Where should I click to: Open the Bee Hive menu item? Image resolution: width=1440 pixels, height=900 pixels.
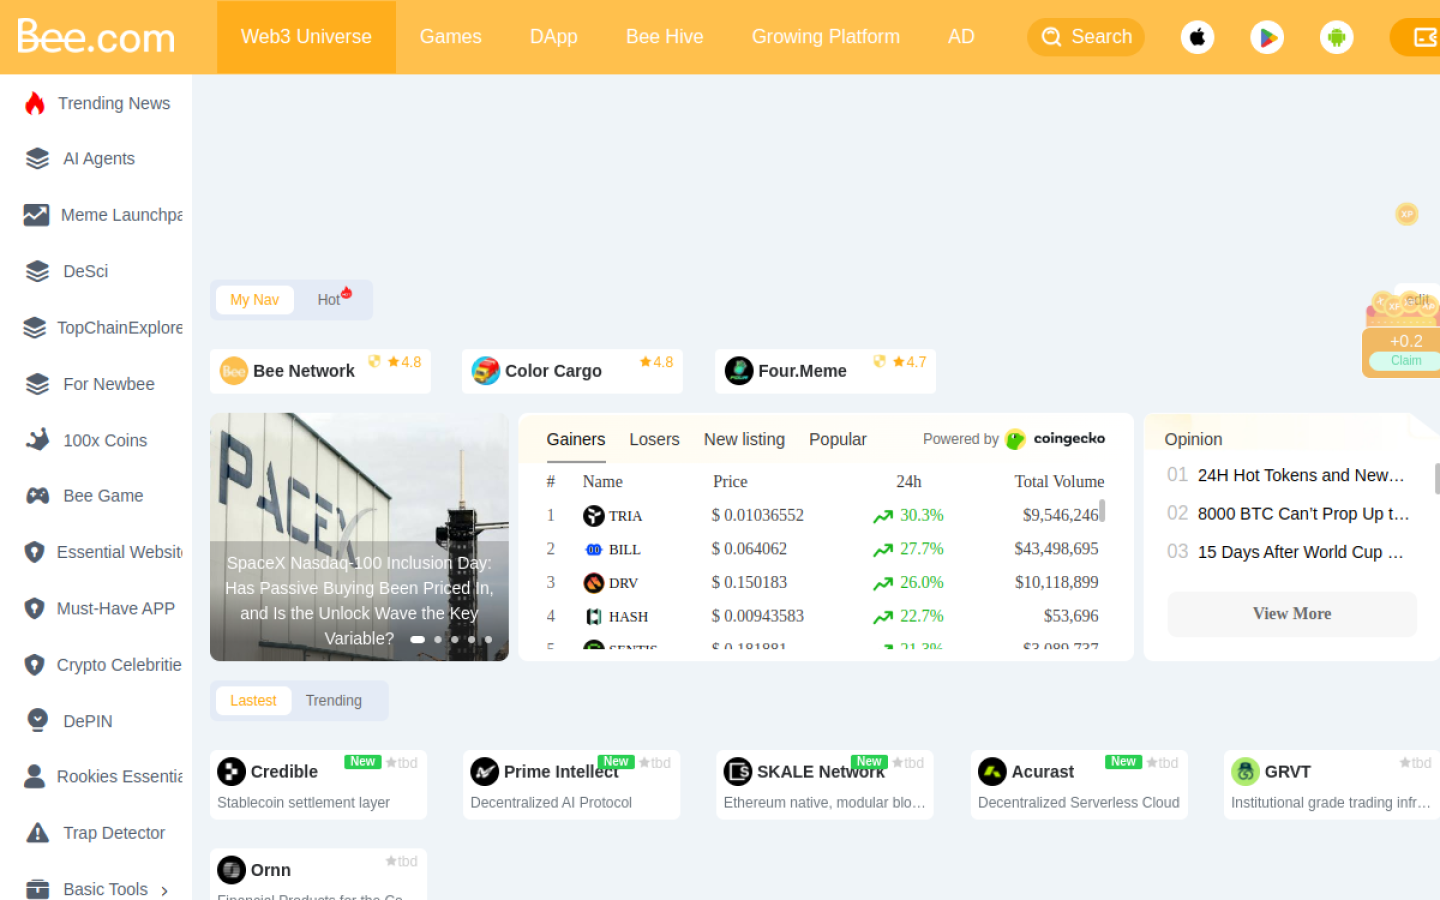tap(665, 37)
